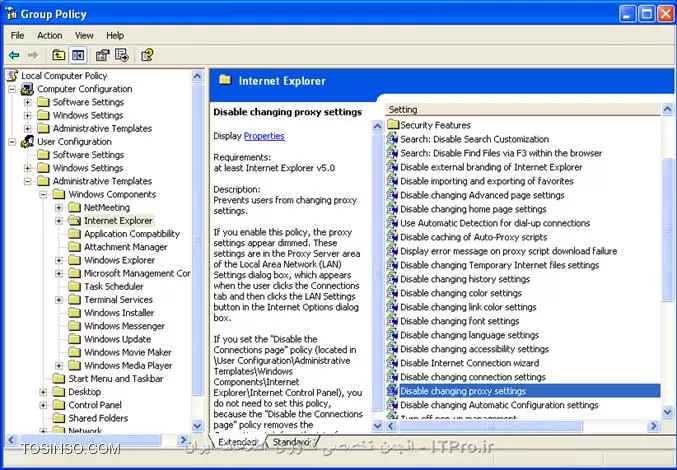Image resolution: width=677 pixels, height=470 pixels.
Task: Open the View menu
Action: (x=84, y=35)
